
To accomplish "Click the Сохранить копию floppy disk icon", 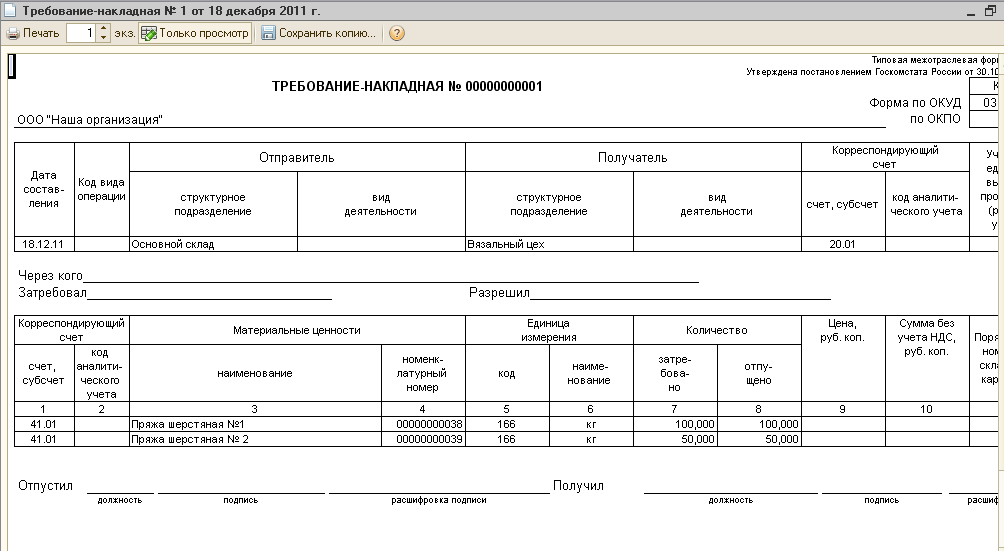I will click(x=268, y=33).
